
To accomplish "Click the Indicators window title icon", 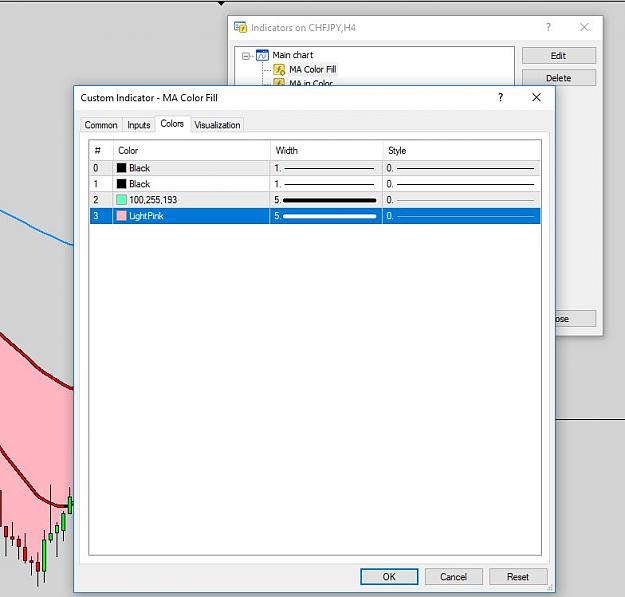I will coord(240,27).
